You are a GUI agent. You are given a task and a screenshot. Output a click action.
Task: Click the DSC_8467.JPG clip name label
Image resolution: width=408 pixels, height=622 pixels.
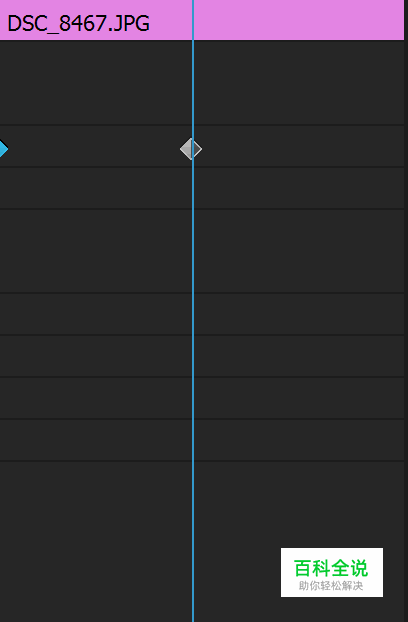(x=79, y=23)
